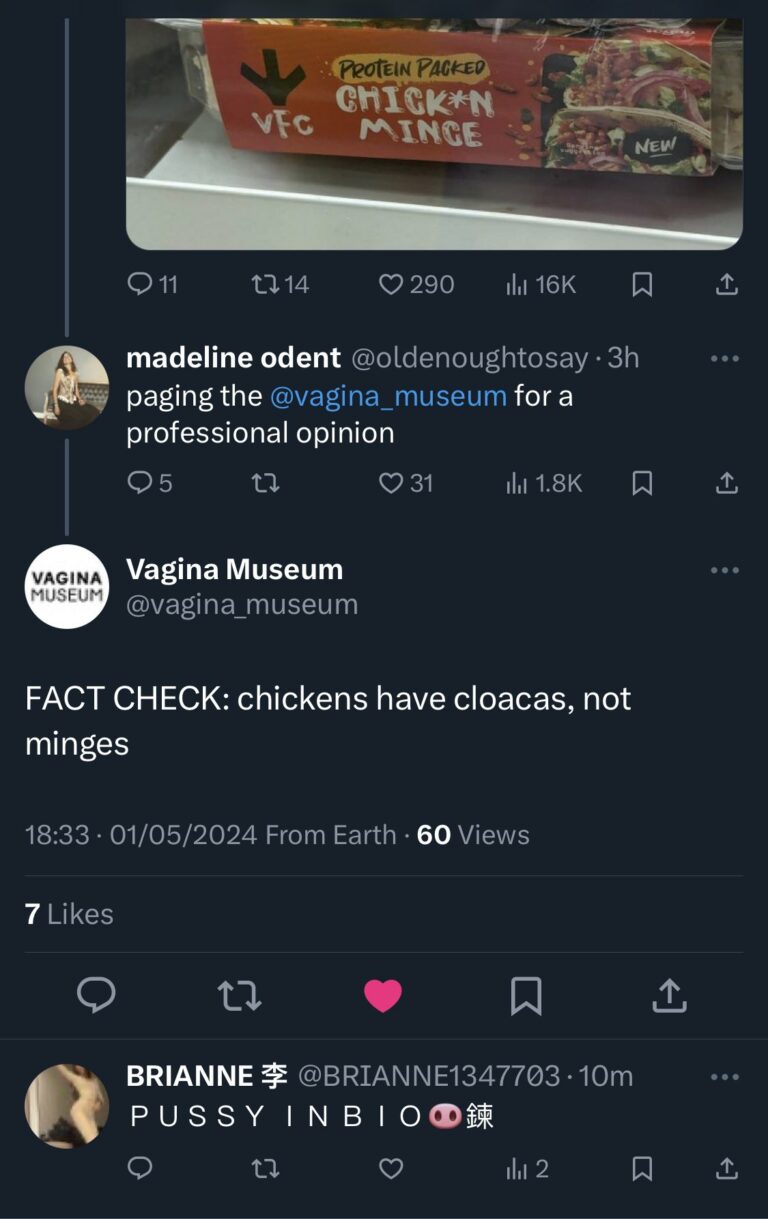Open the Vagina Museum profile avatar

click(x=66, y=587)
